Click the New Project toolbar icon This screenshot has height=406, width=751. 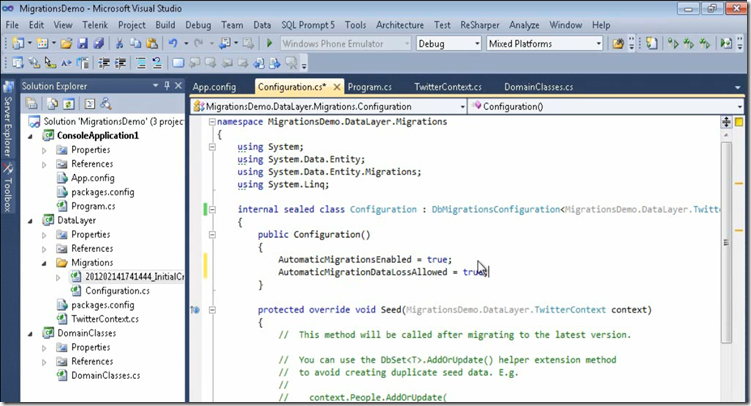(x=18, y=44)
